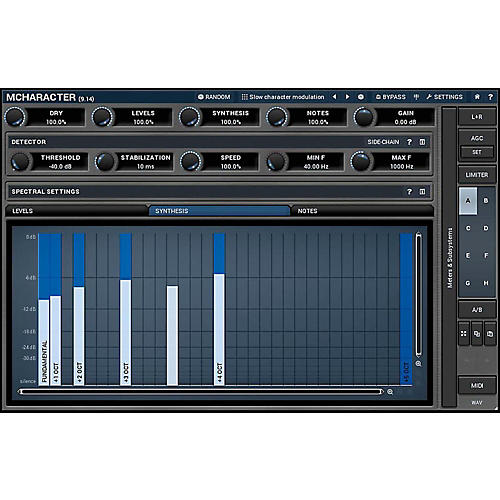Open Detector panel help question mark
Image resolution: width=500 pixels, height=500 pixels.
click(x=409, y=142)
